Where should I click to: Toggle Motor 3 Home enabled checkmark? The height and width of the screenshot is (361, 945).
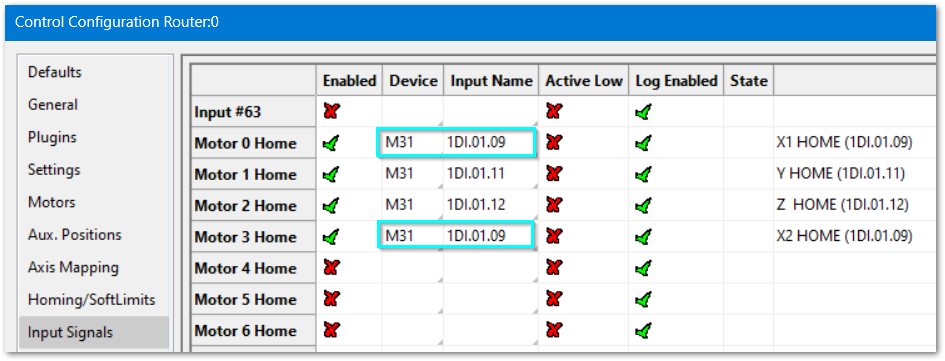pyautogui.click(x=330, y=237)
